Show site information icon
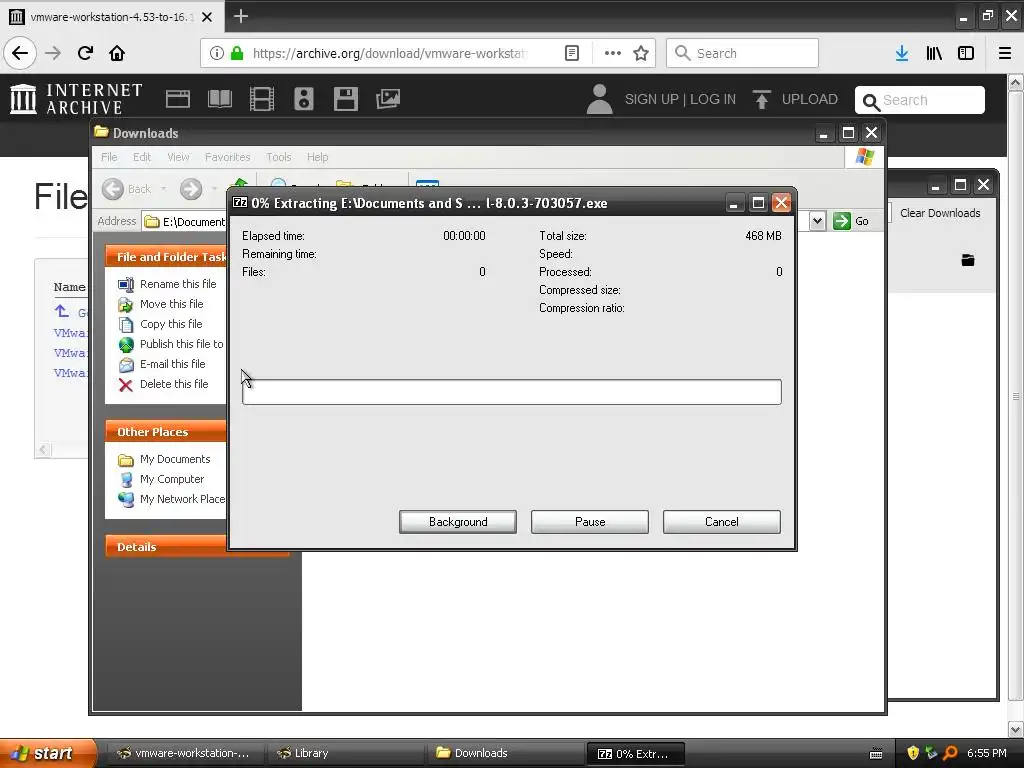 217,53
